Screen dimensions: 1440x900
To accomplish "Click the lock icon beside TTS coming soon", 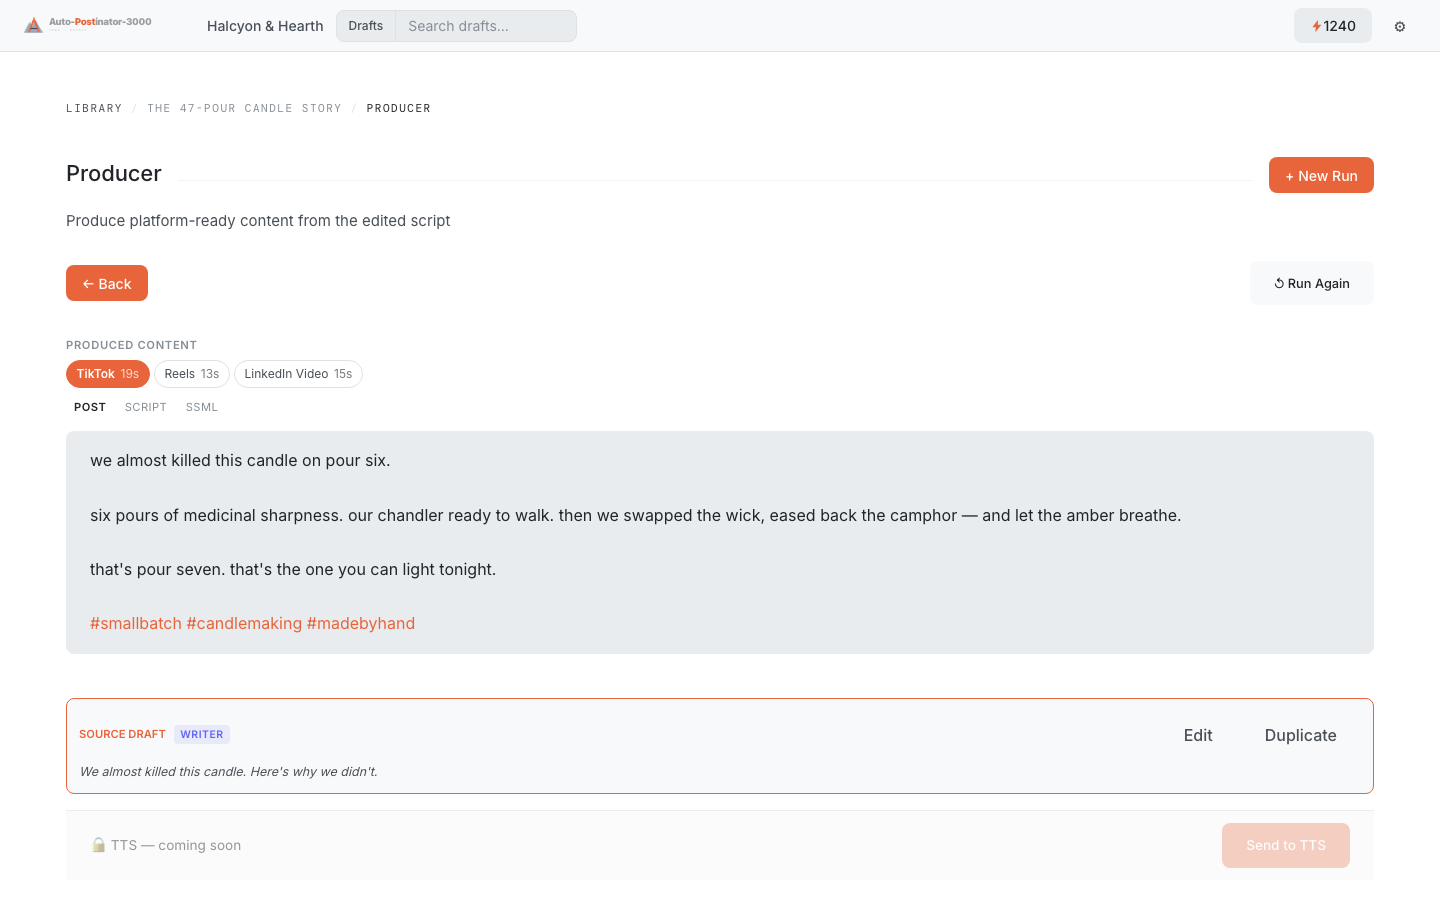I will (x=98, y=845).
